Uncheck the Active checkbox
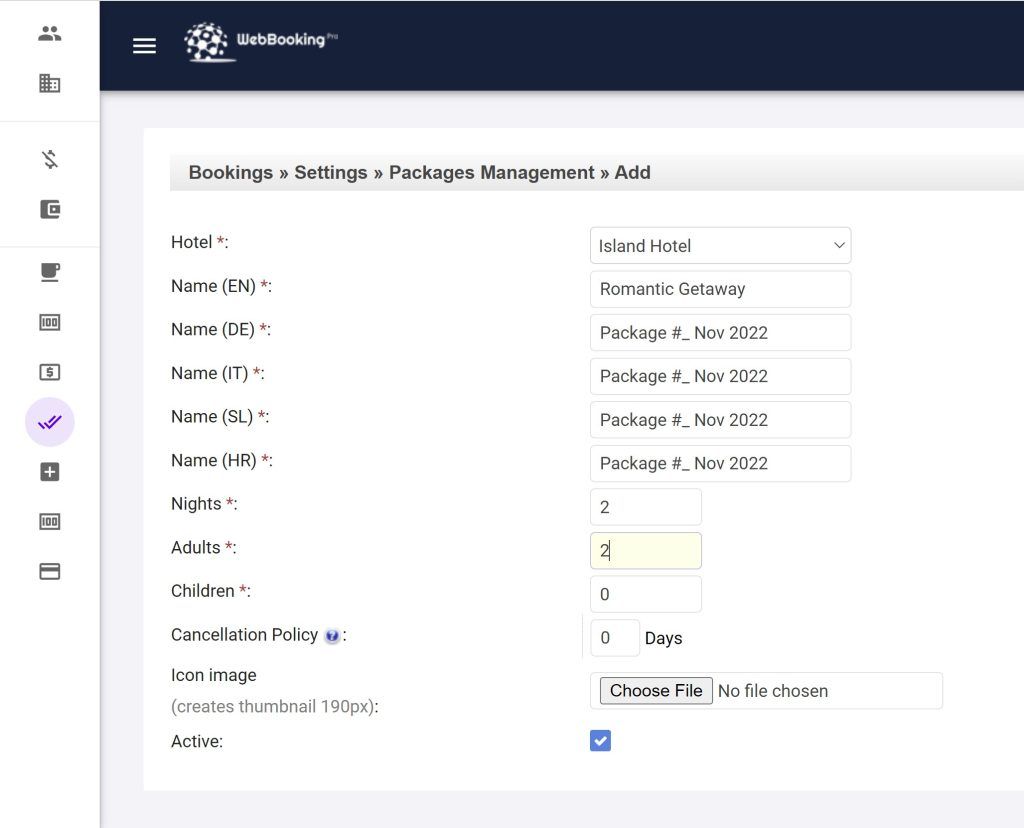1024x828 pixels. click(x=600, y=741)
